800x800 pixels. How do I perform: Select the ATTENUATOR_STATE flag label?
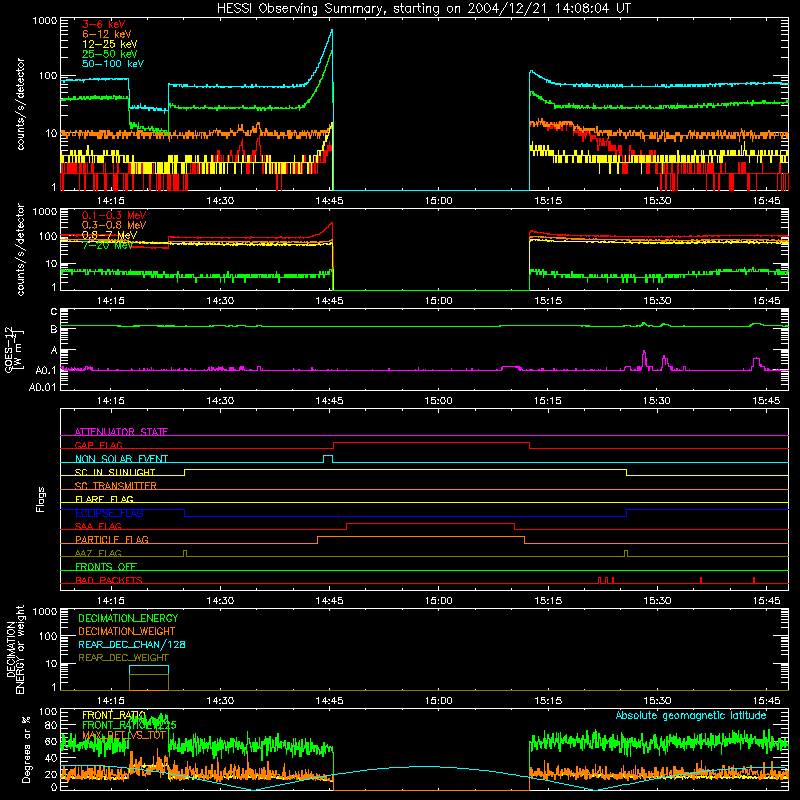[121, 432]
